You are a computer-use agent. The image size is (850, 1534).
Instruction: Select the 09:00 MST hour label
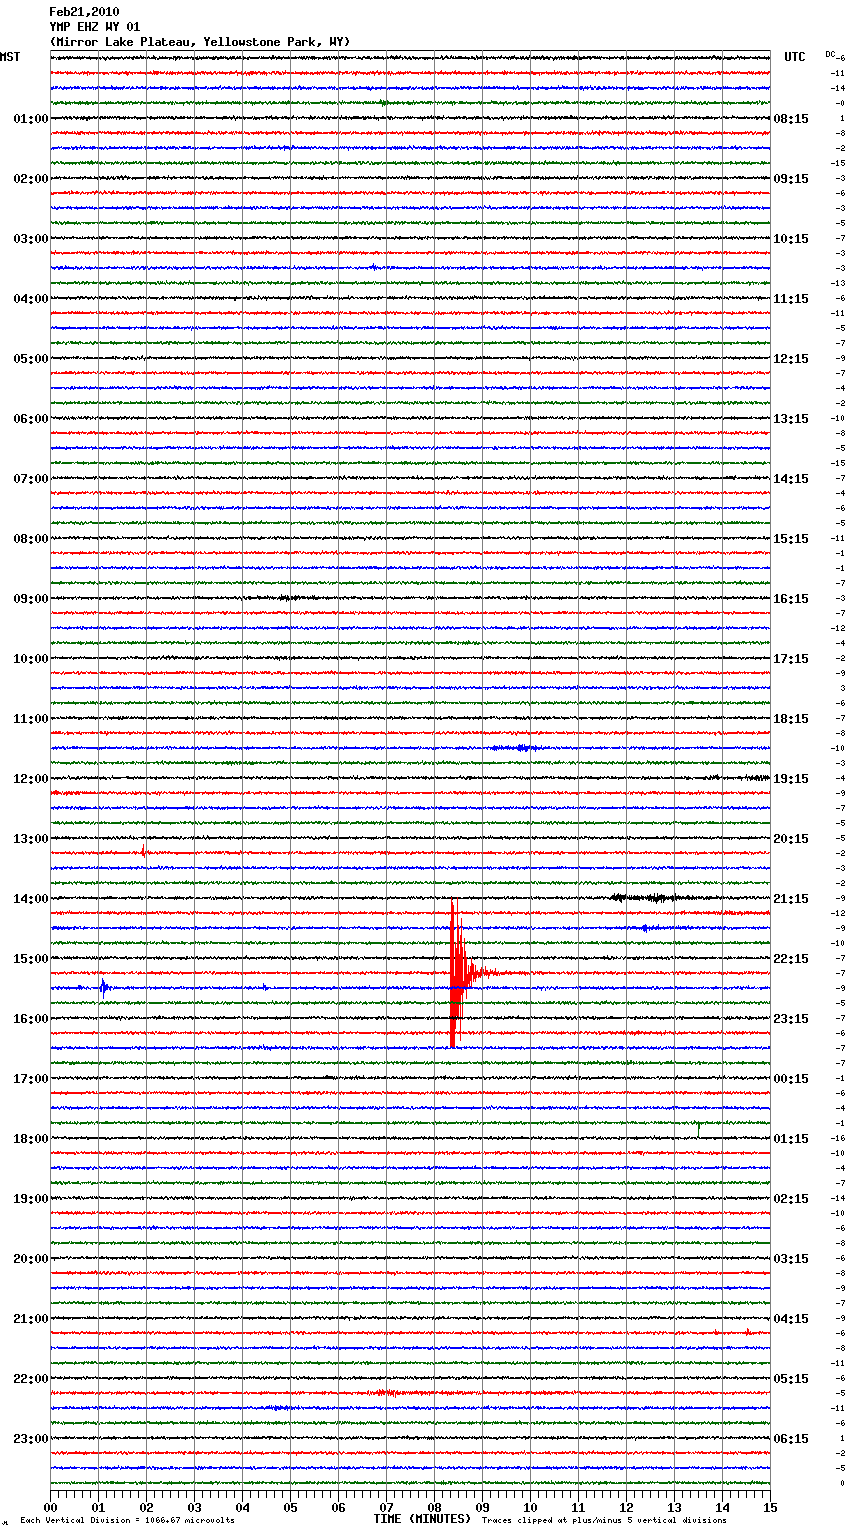pos(30,599)
